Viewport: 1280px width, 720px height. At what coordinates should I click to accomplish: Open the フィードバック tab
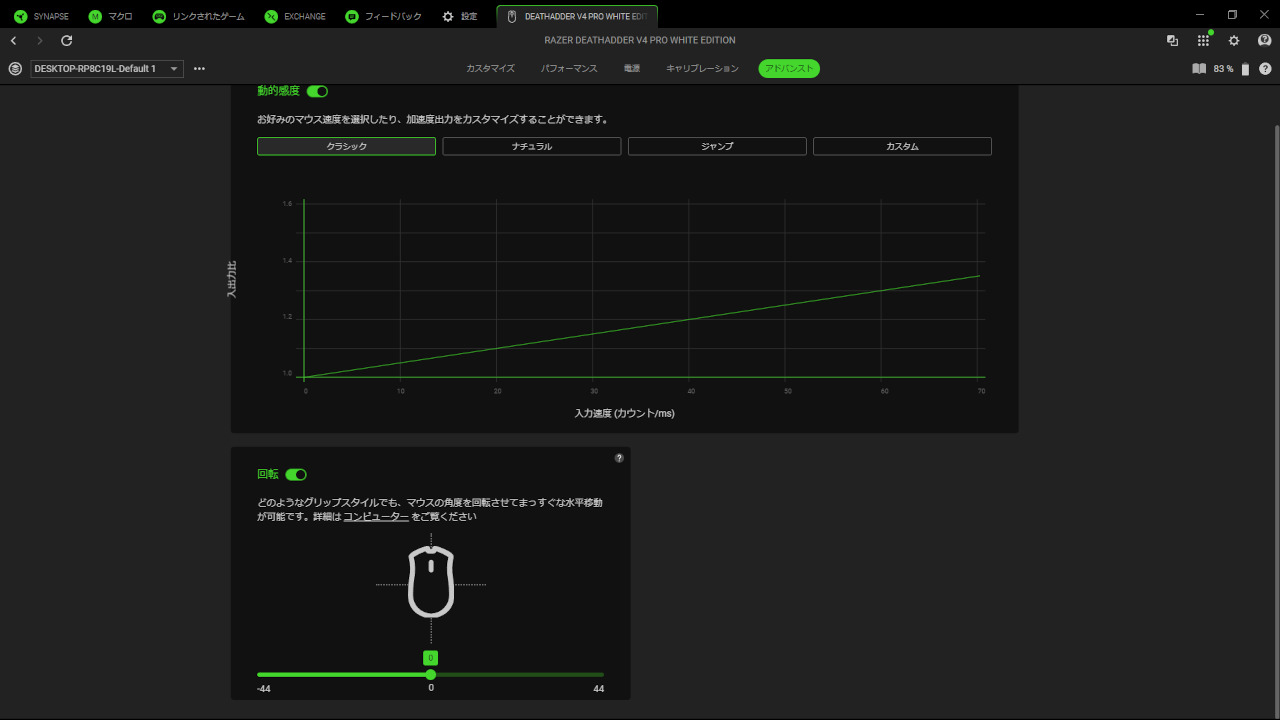tap(383, 16)
